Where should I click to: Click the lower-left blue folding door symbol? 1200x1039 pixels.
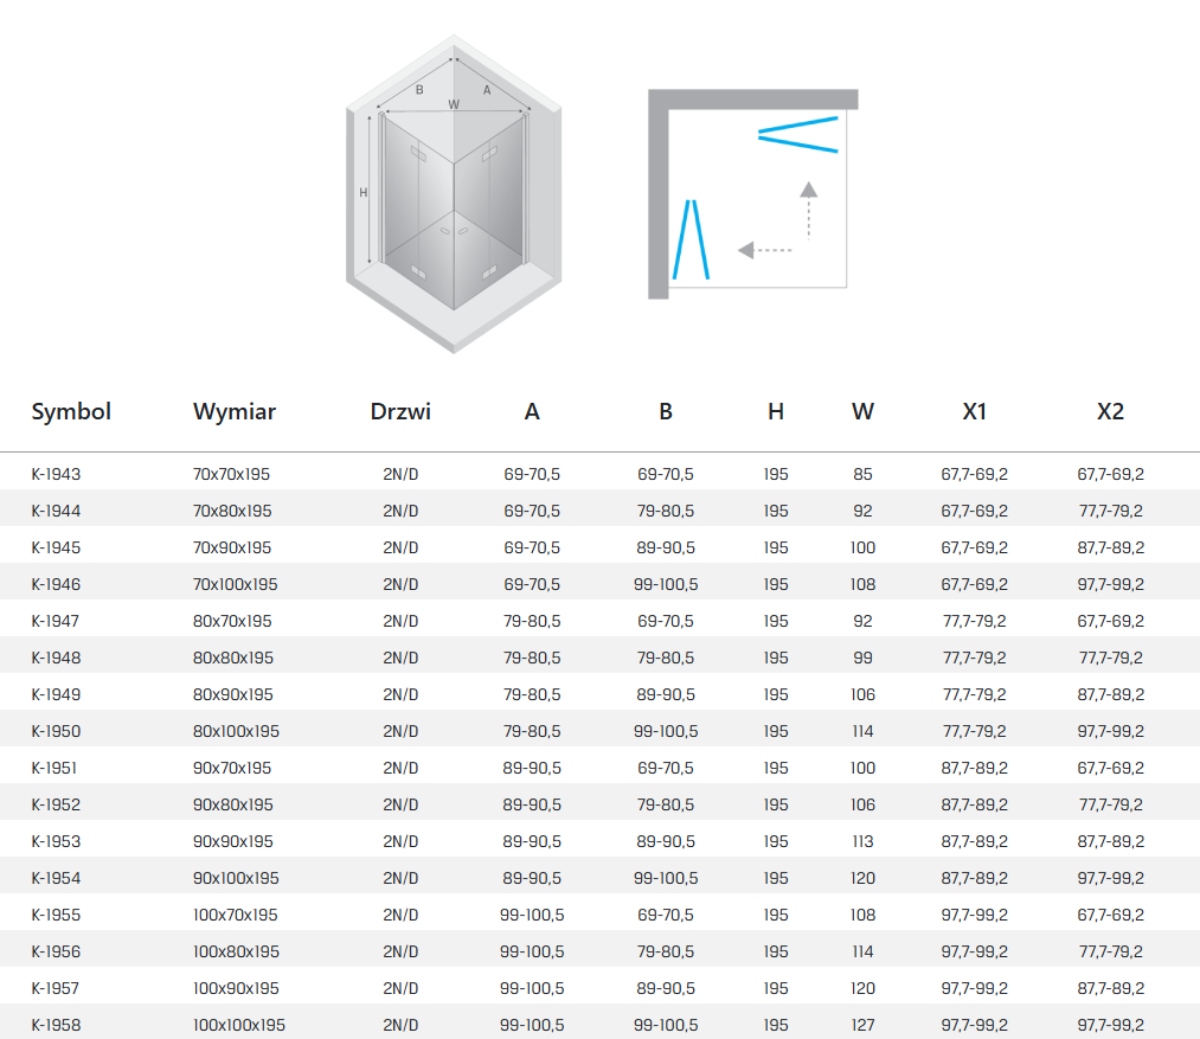point(690,240)
